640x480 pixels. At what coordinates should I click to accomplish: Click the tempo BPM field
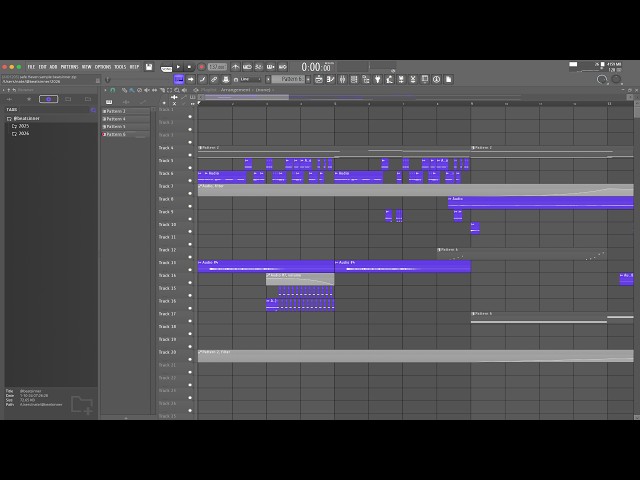point(217,67)
